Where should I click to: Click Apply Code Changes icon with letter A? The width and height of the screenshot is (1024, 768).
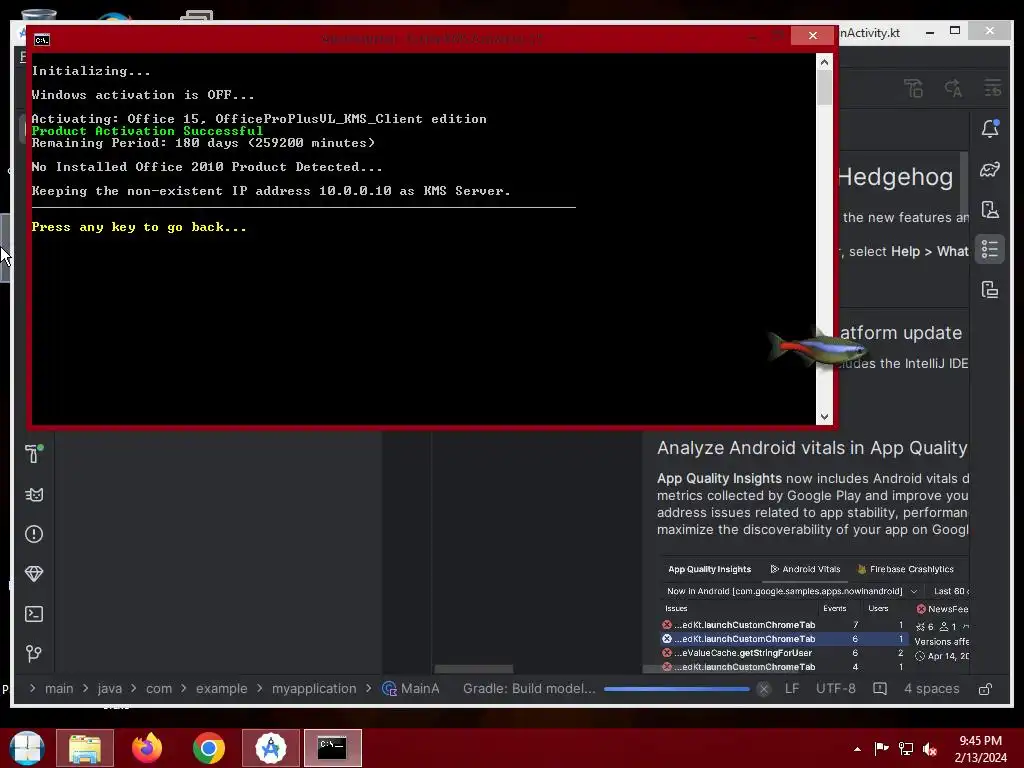pyautogui.click(x=953, y=88)
